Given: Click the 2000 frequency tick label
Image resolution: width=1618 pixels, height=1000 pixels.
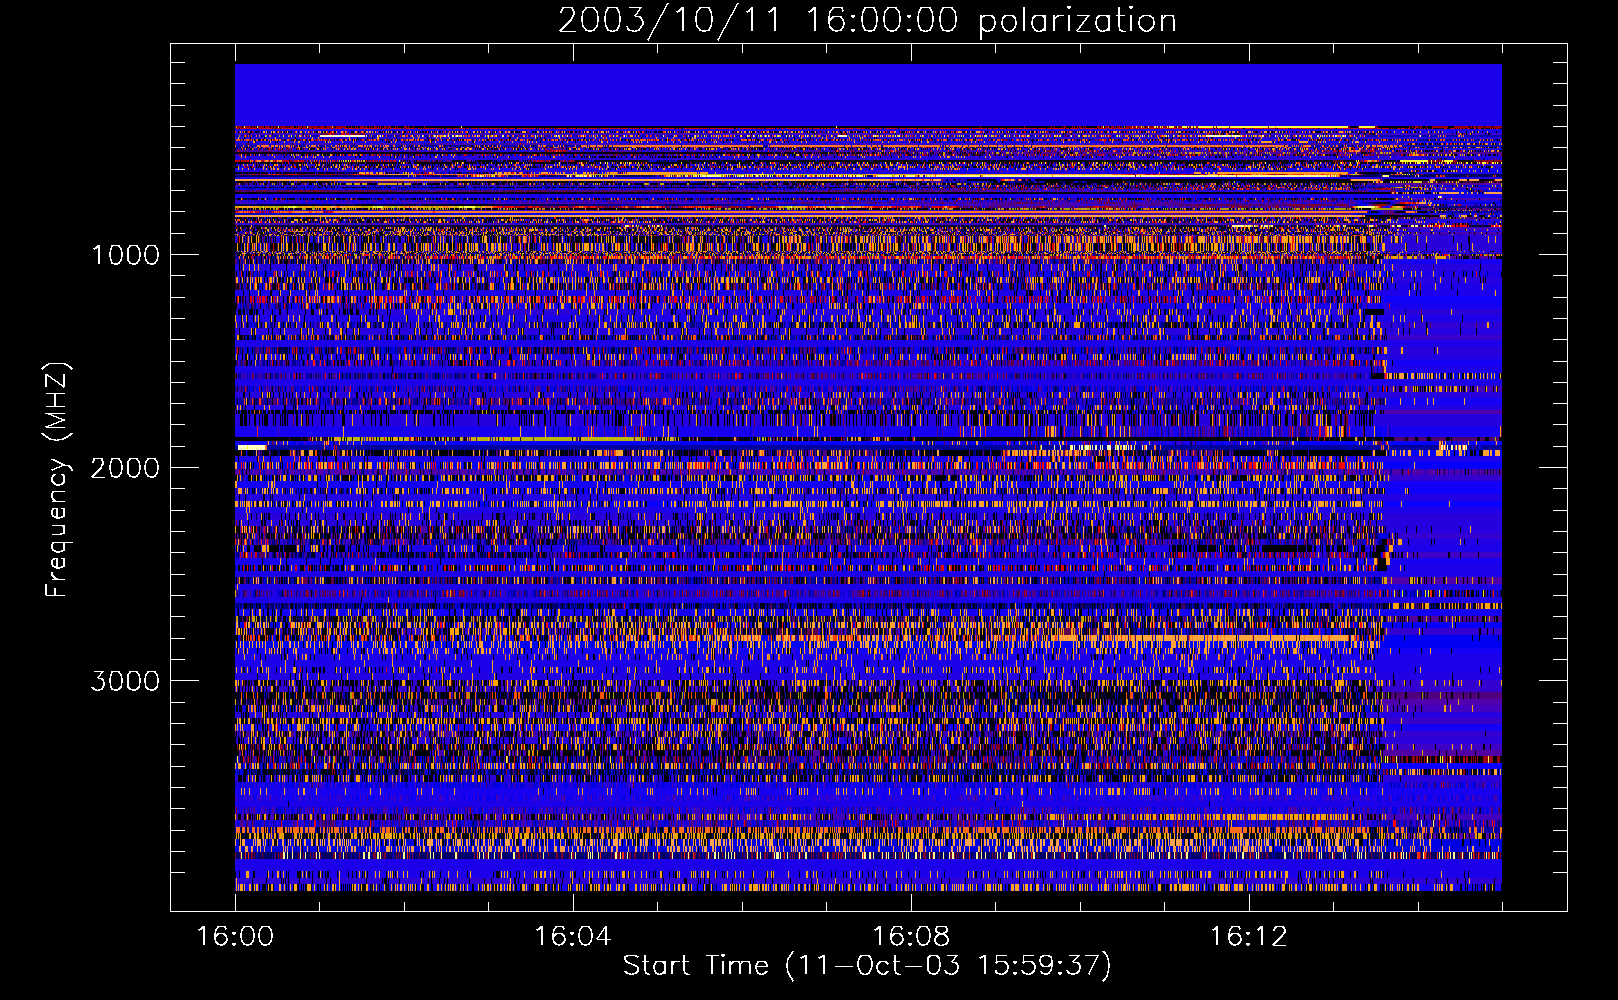Looking at the screenshot, I should click(x=125, y=468).
